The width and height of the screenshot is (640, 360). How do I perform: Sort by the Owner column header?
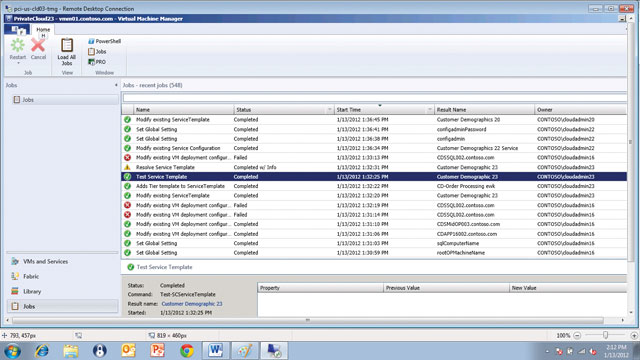pos(580,109)
